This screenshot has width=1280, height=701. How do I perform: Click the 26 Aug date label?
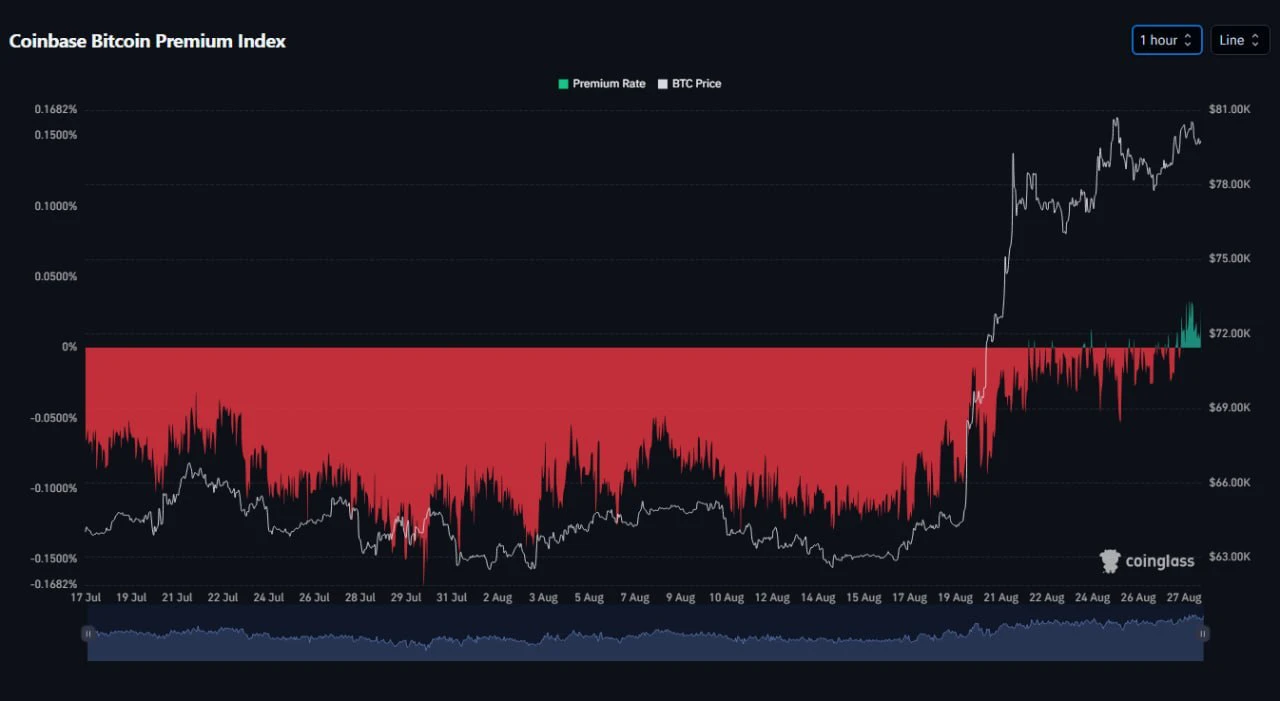(1137, 598)
